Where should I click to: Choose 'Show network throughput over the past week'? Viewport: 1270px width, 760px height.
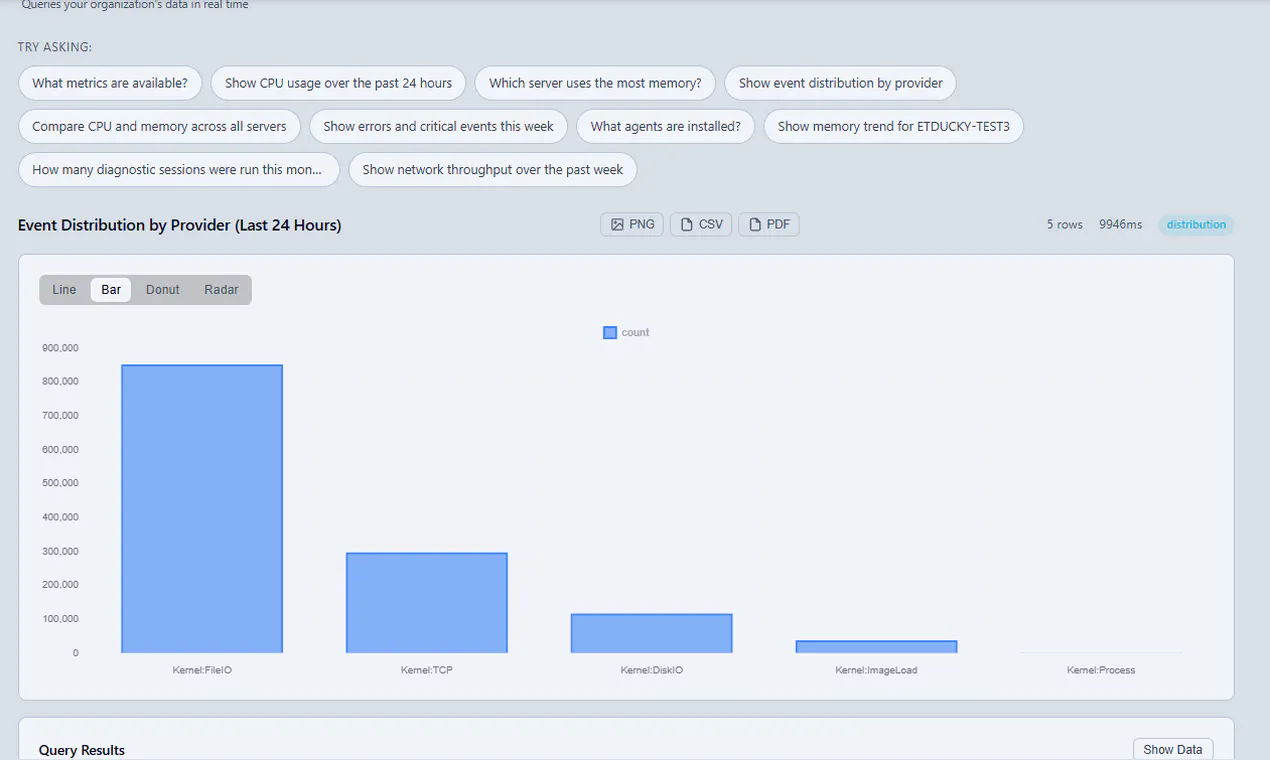point(493,169)
